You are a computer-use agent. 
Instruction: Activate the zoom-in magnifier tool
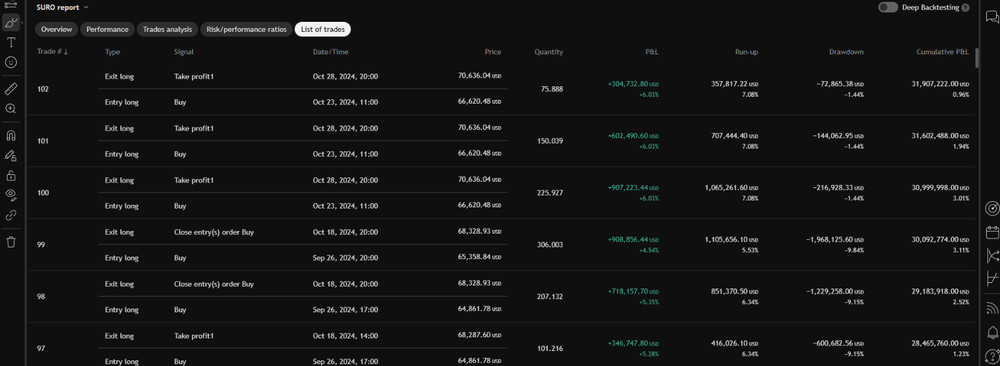[10, 108]
